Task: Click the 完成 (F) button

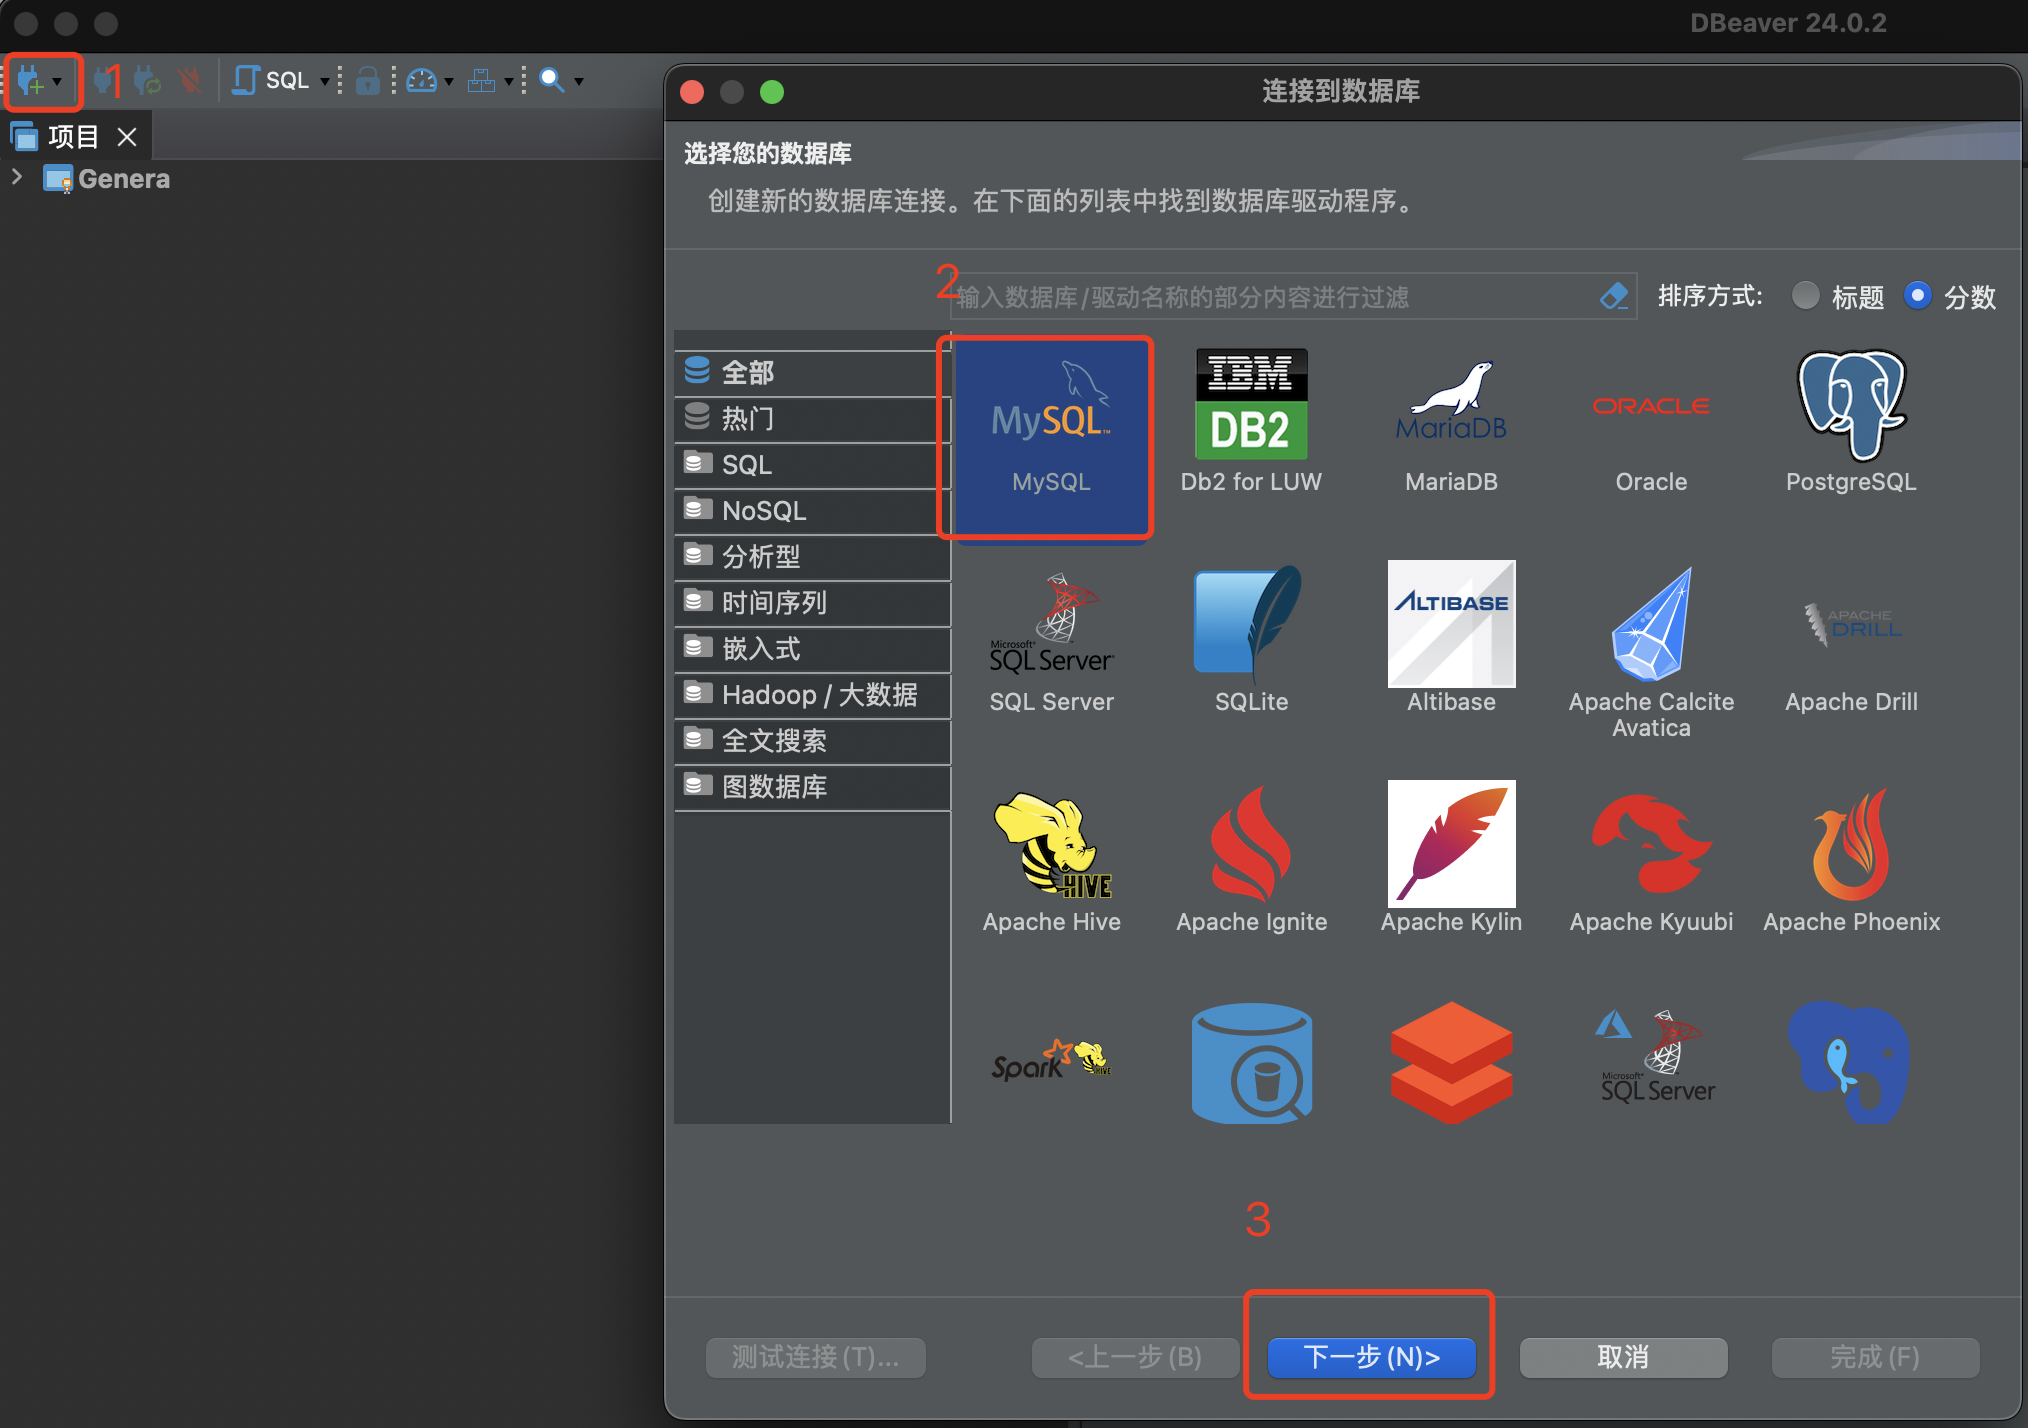Action: [x=1875, y=1357]
